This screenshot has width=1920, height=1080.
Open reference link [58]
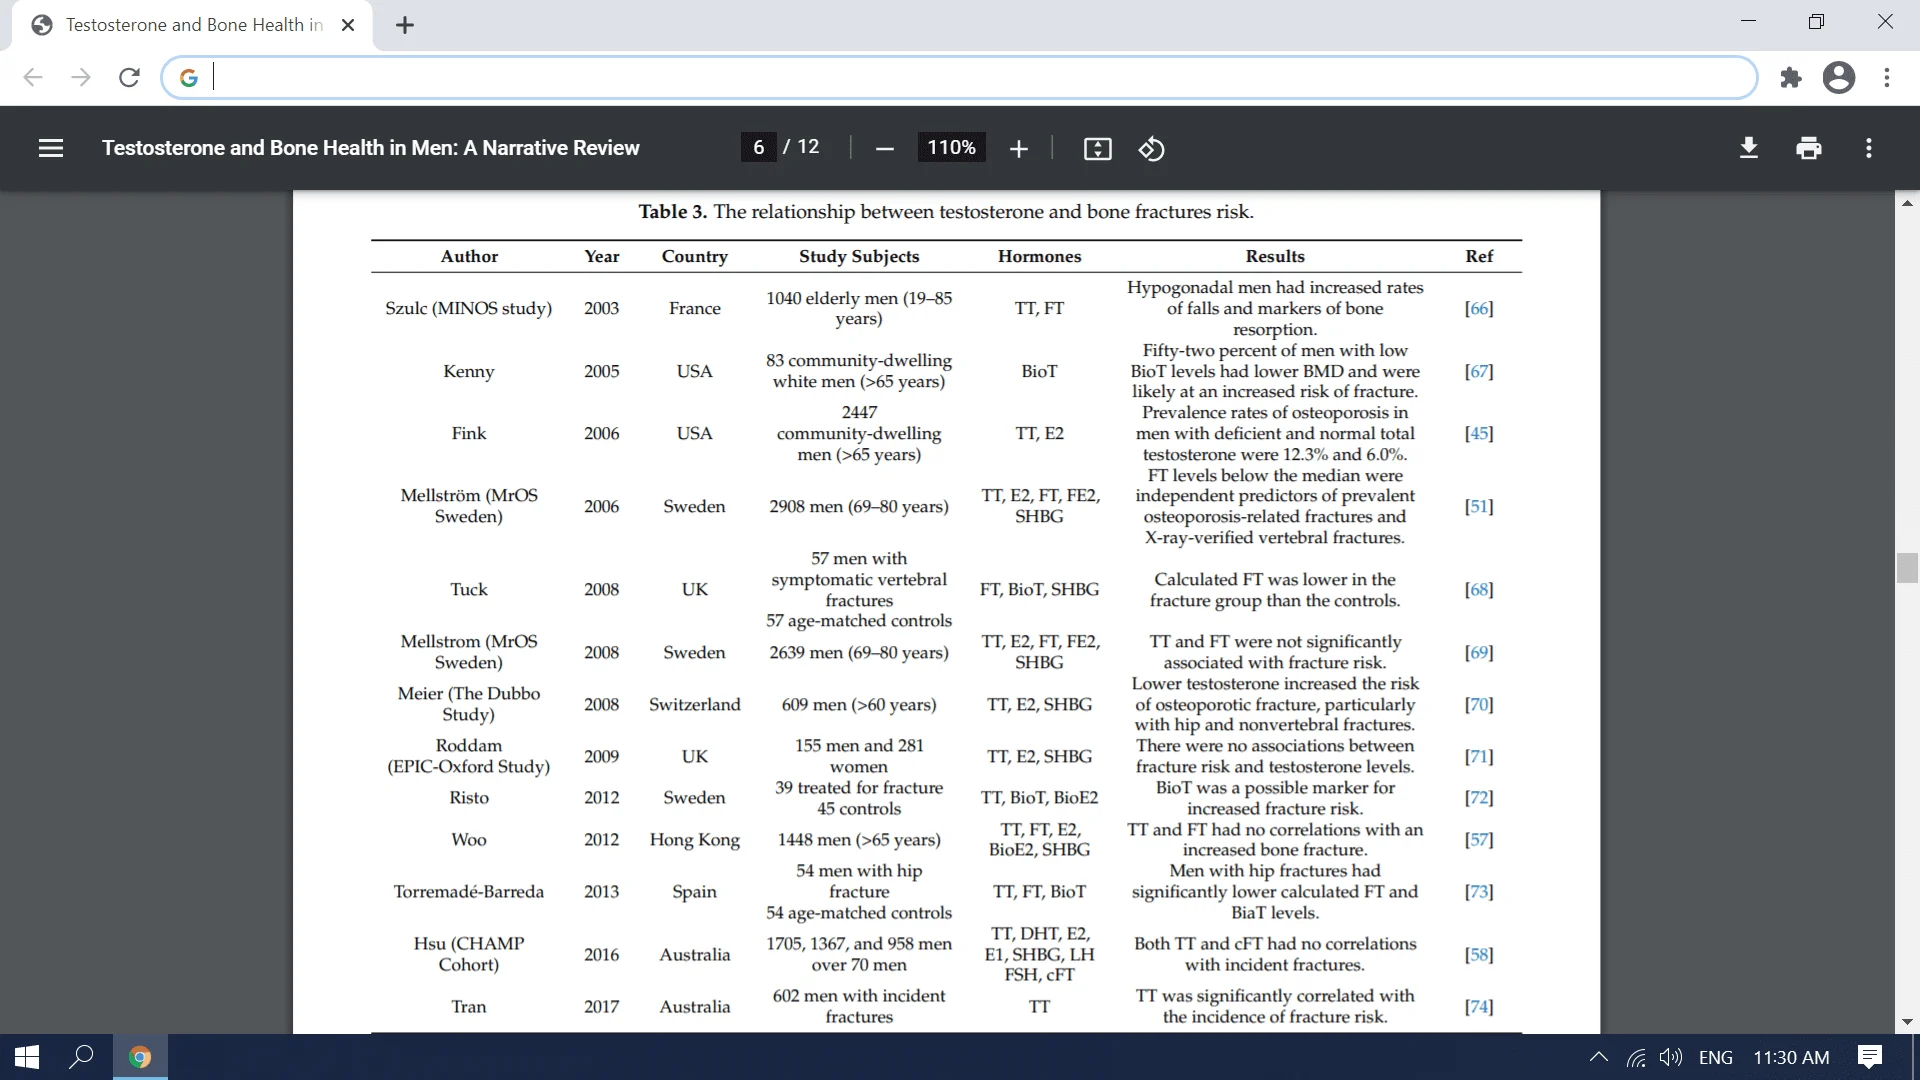[x=1479, y=954]
